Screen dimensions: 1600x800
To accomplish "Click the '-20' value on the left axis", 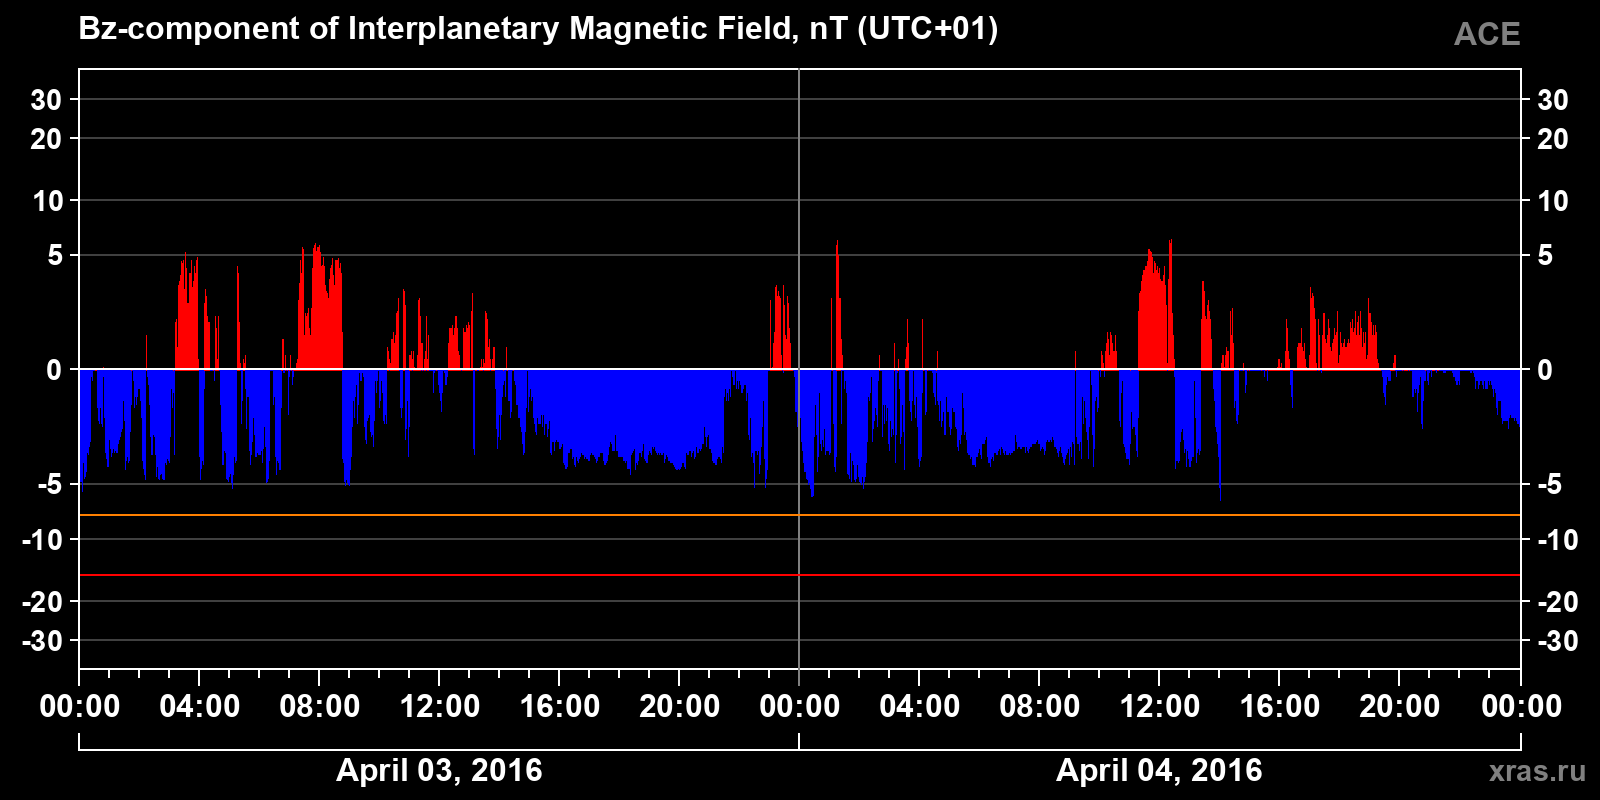I will (x=42, y=602).
